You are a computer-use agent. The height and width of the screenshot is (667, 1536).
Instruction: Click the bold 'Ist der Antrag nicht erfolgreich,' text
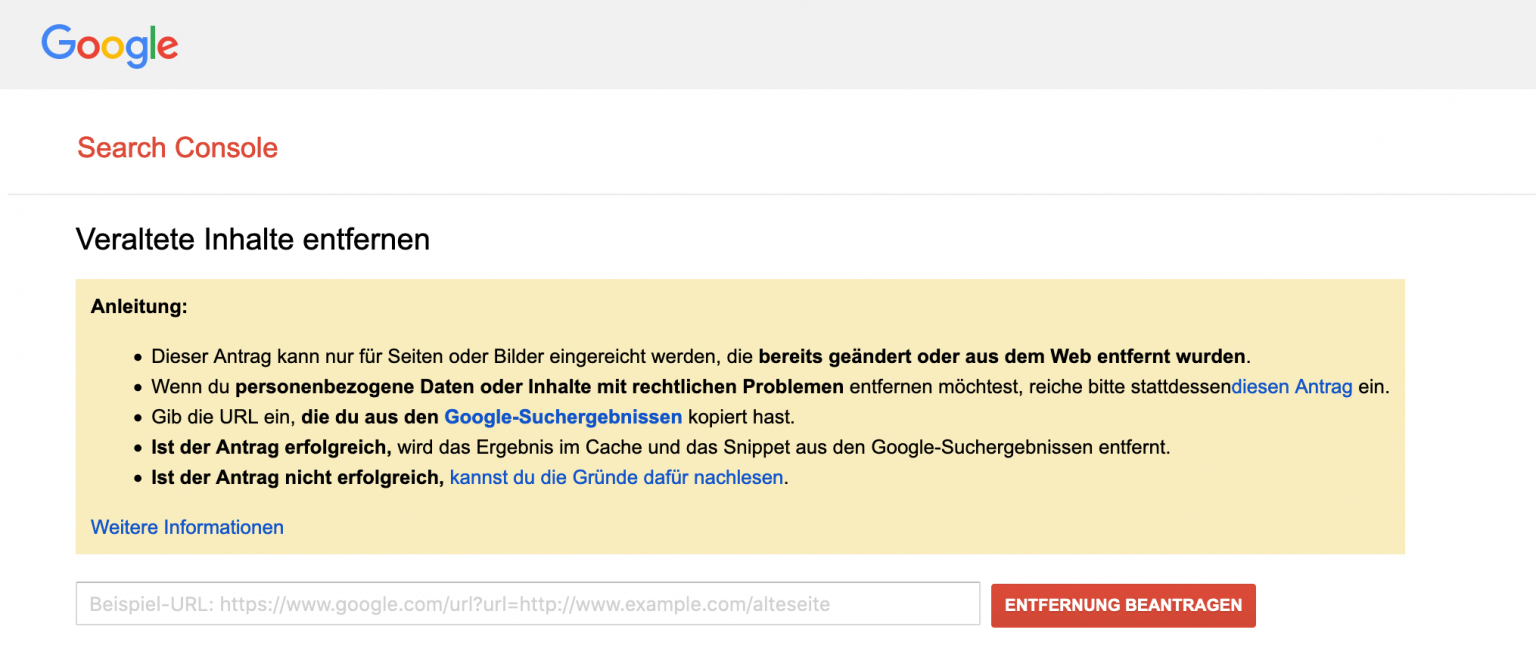coord(297,477)
